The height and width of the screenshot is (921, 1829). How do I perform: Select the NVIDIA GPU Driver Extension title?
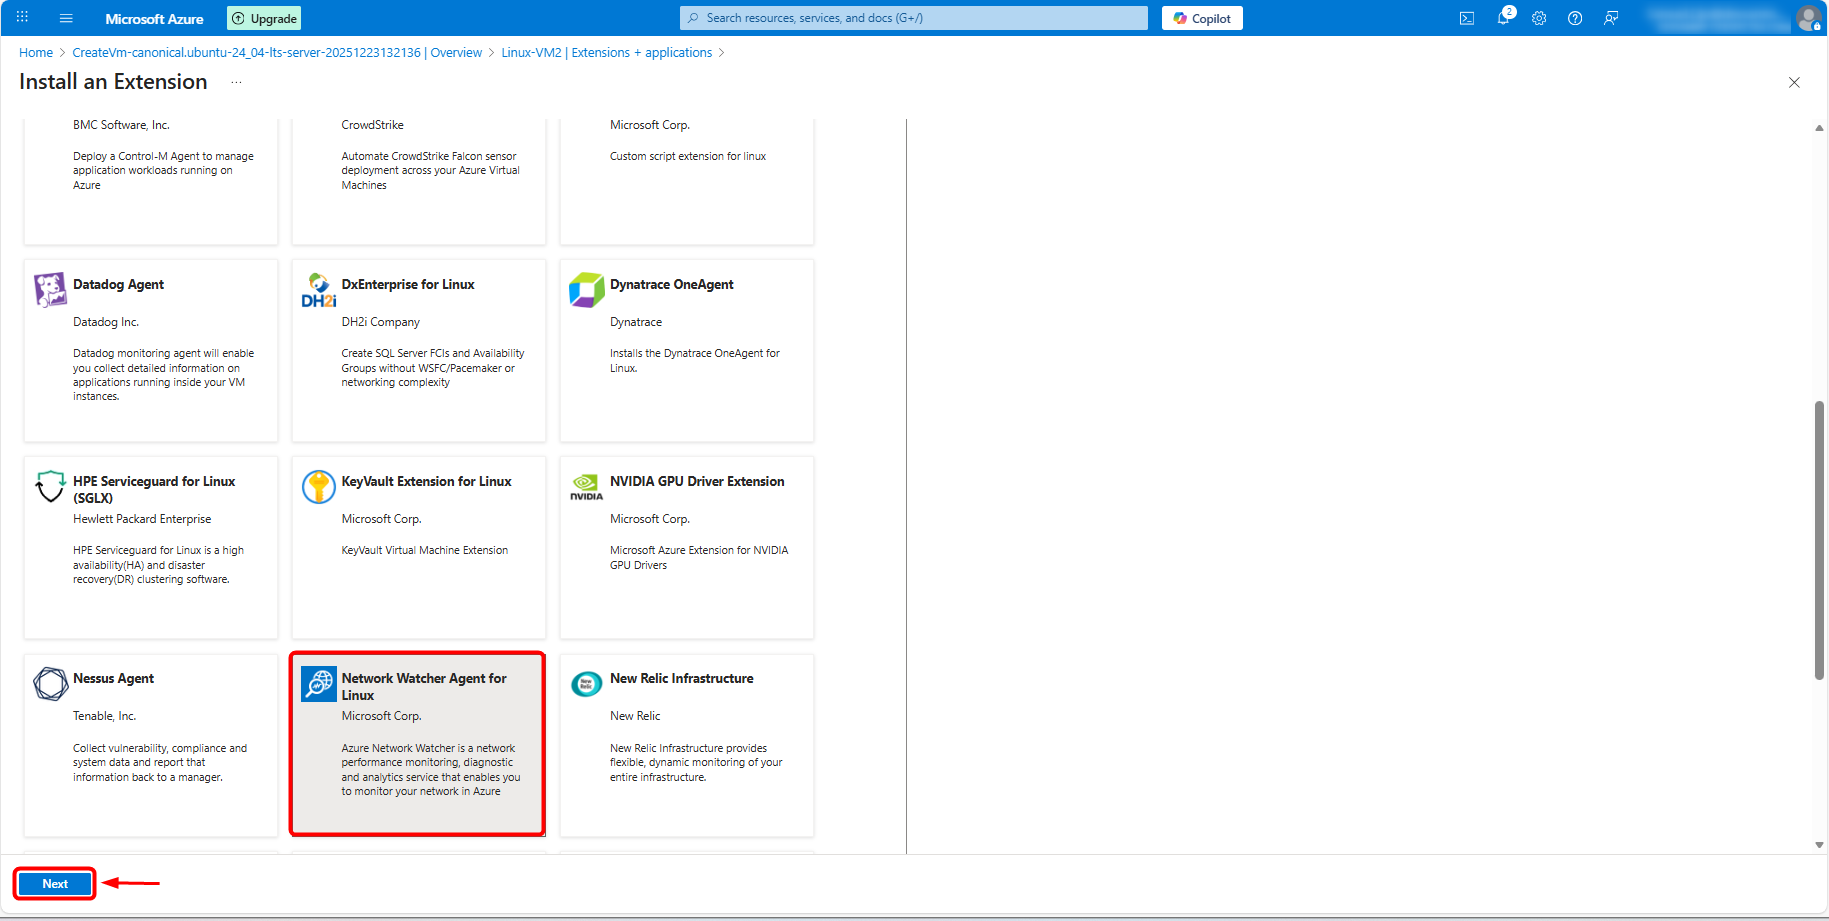[x=697, y=482]
